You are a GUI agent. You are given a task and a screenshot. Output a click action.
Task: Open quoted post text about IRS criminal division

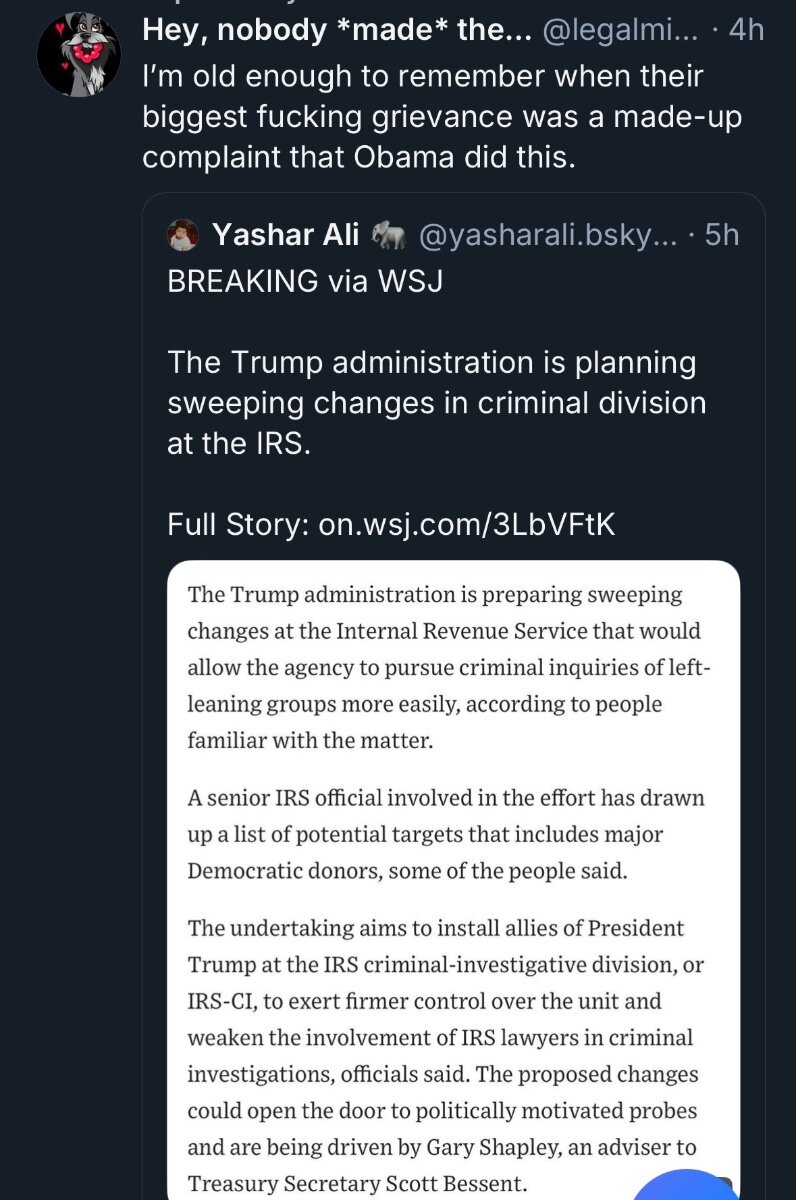point(437,402)
